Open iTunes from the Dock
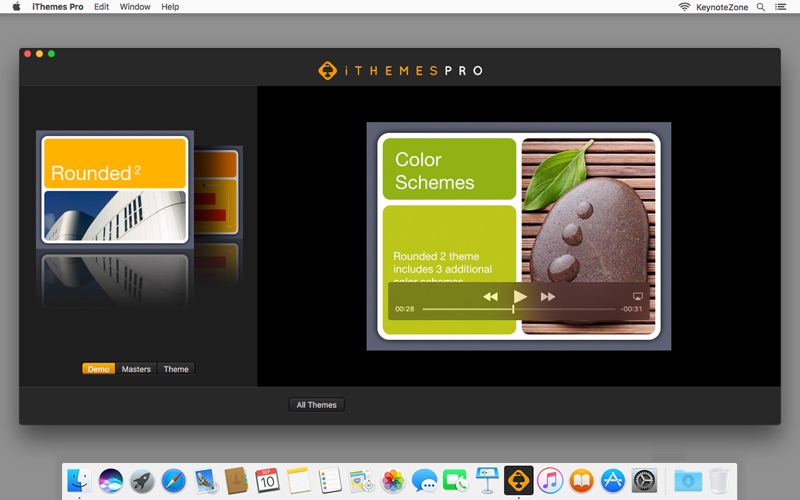The width and height of the screenshot is (800, 500). click(x=550, y=480)
